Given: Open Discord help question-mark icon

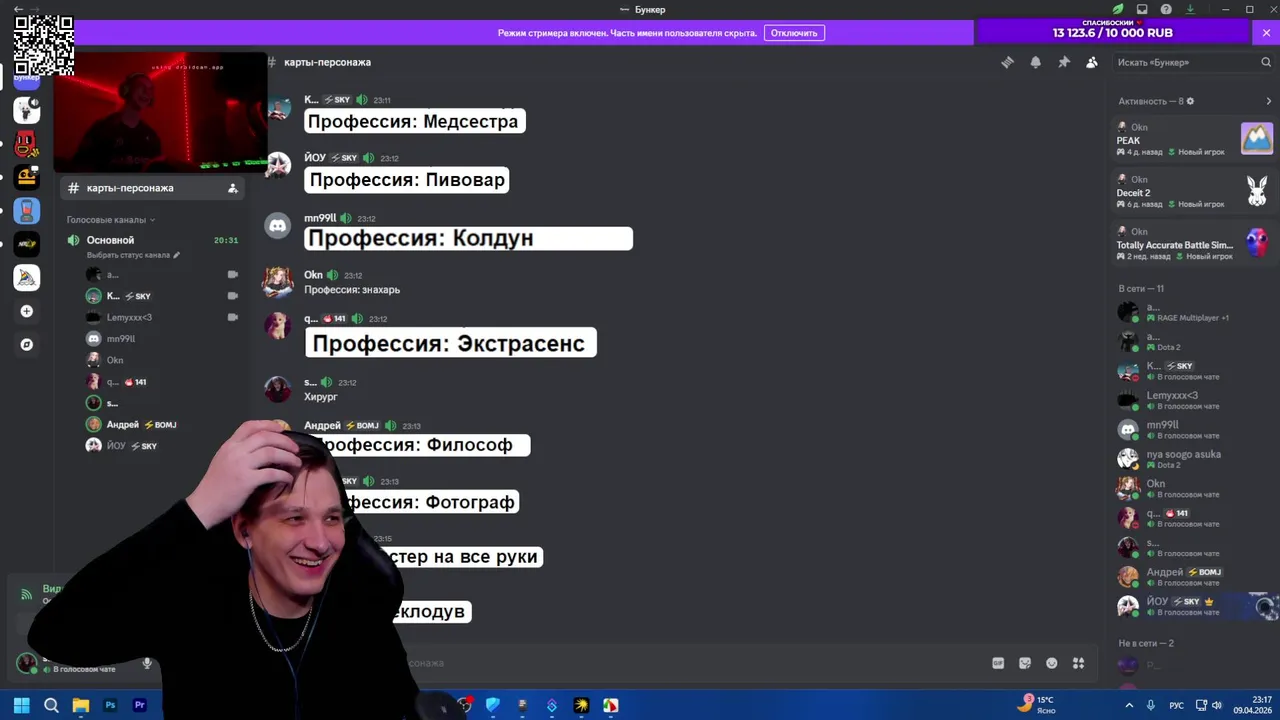Looking at the screenshot, I should click(1166, 9).
